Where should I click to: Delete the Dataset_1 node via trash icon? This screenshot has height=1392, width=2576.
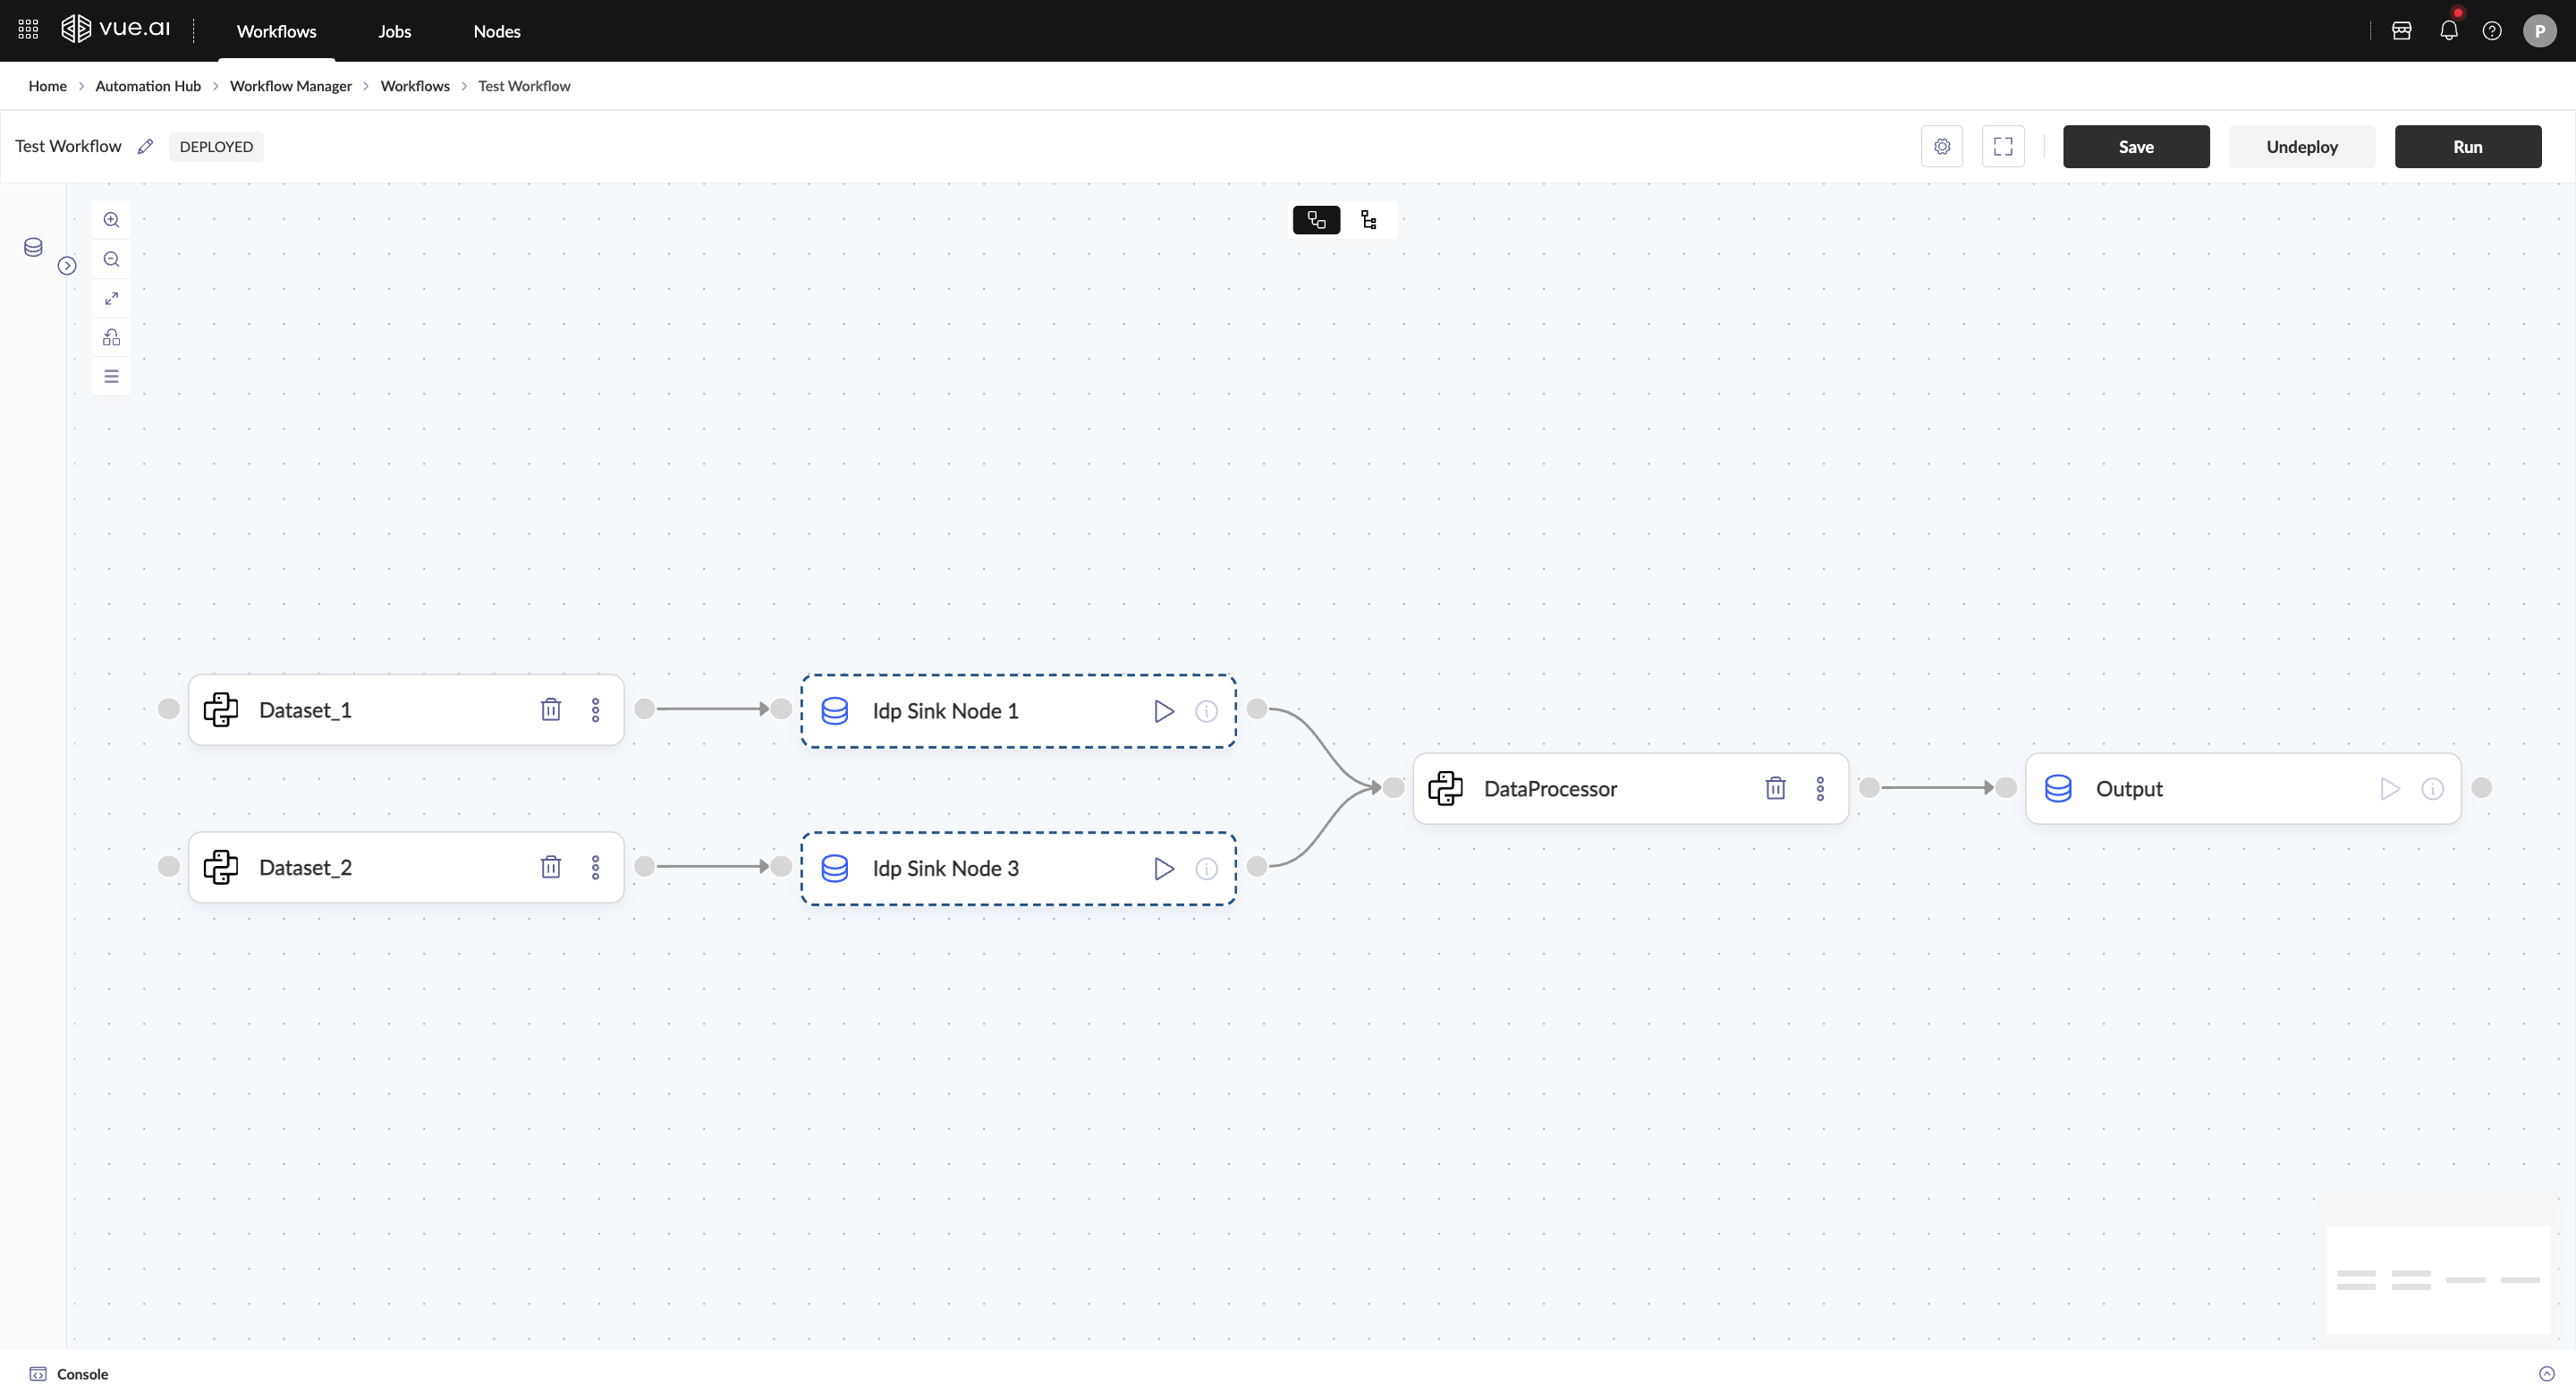(x=550, y=710)
